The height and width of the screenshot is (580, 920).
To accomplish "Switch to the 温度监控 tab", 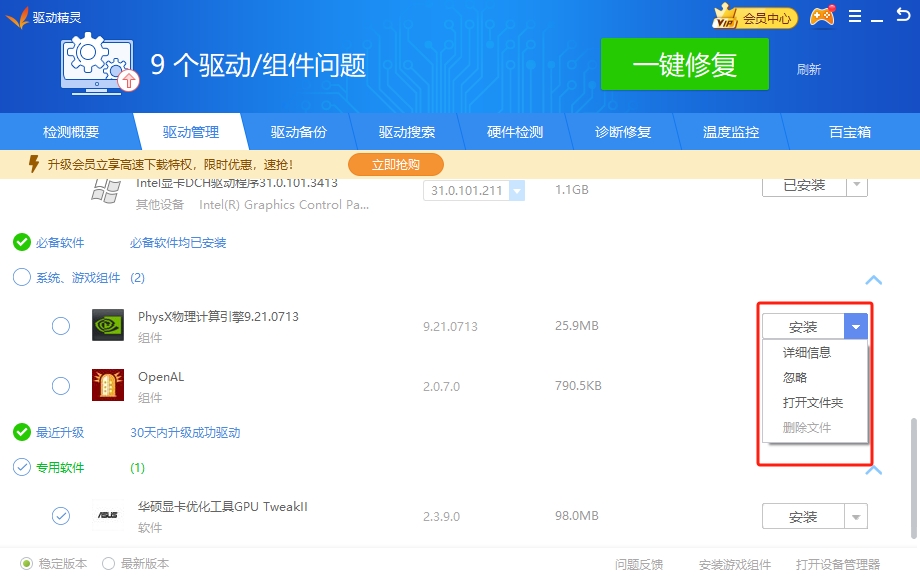I will tap(731, 132).
